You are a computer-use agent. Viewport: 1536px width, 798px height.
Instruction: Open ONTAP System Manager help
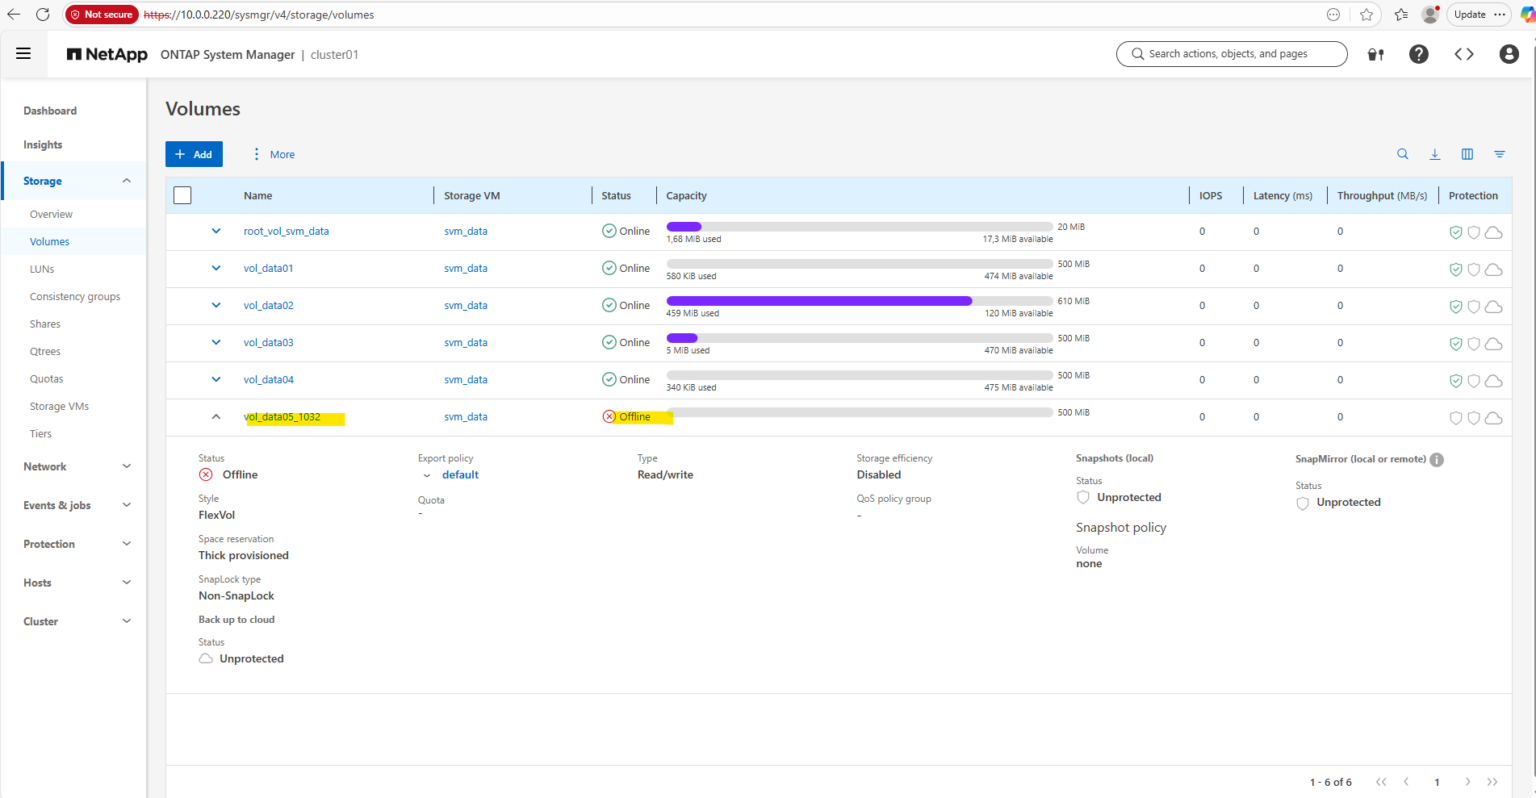pyautogui.click(x=1418, y=54)
